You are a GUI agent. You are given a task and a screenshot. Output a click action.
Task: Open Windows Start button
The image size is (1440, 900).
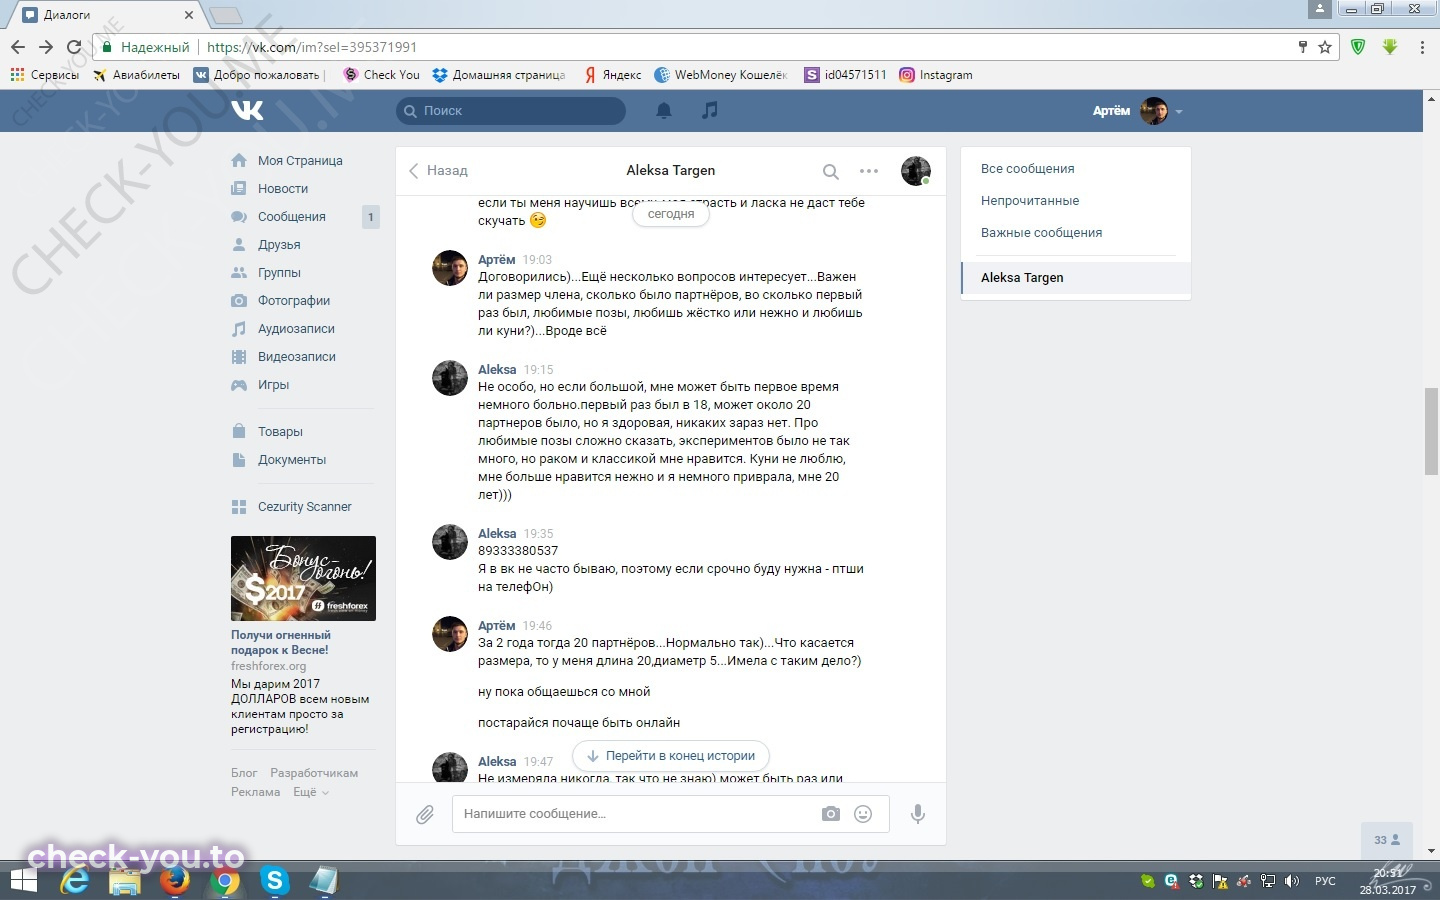[x=23, y=881]
